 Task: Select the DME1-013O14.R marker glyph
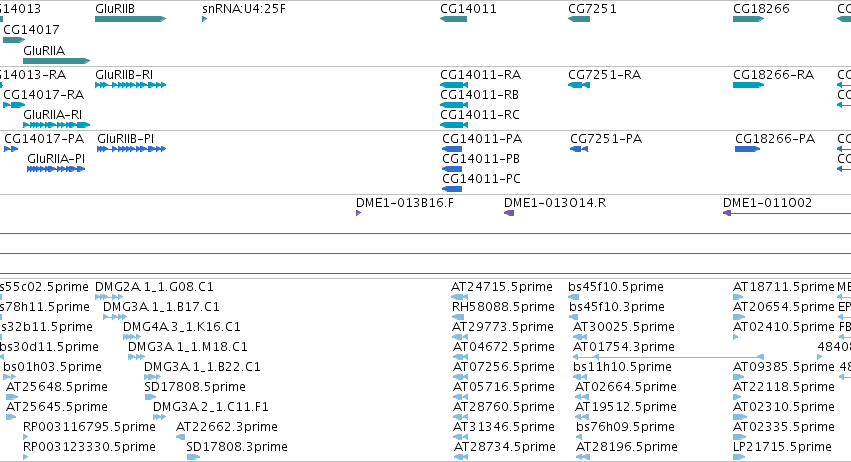tap(509, 213)
